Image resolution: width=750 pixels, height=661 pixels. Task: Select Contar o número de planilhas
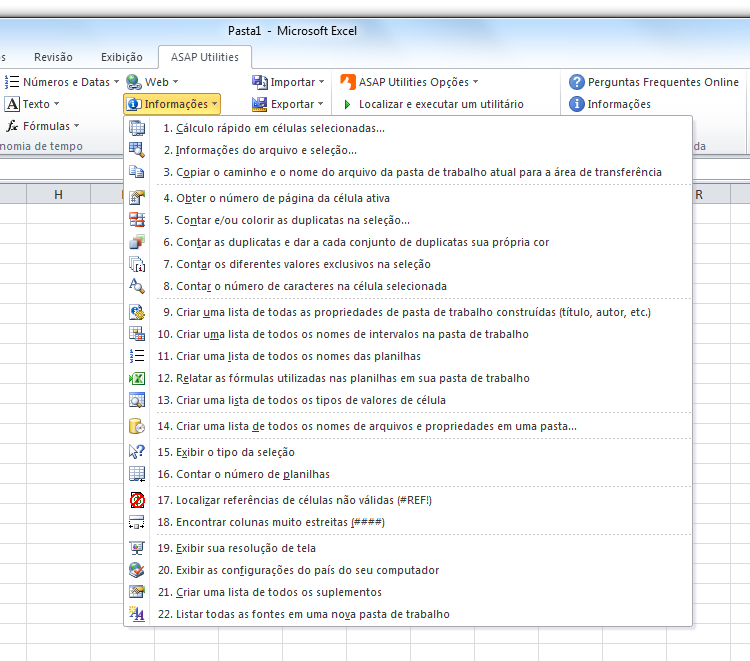coord(408,474)
